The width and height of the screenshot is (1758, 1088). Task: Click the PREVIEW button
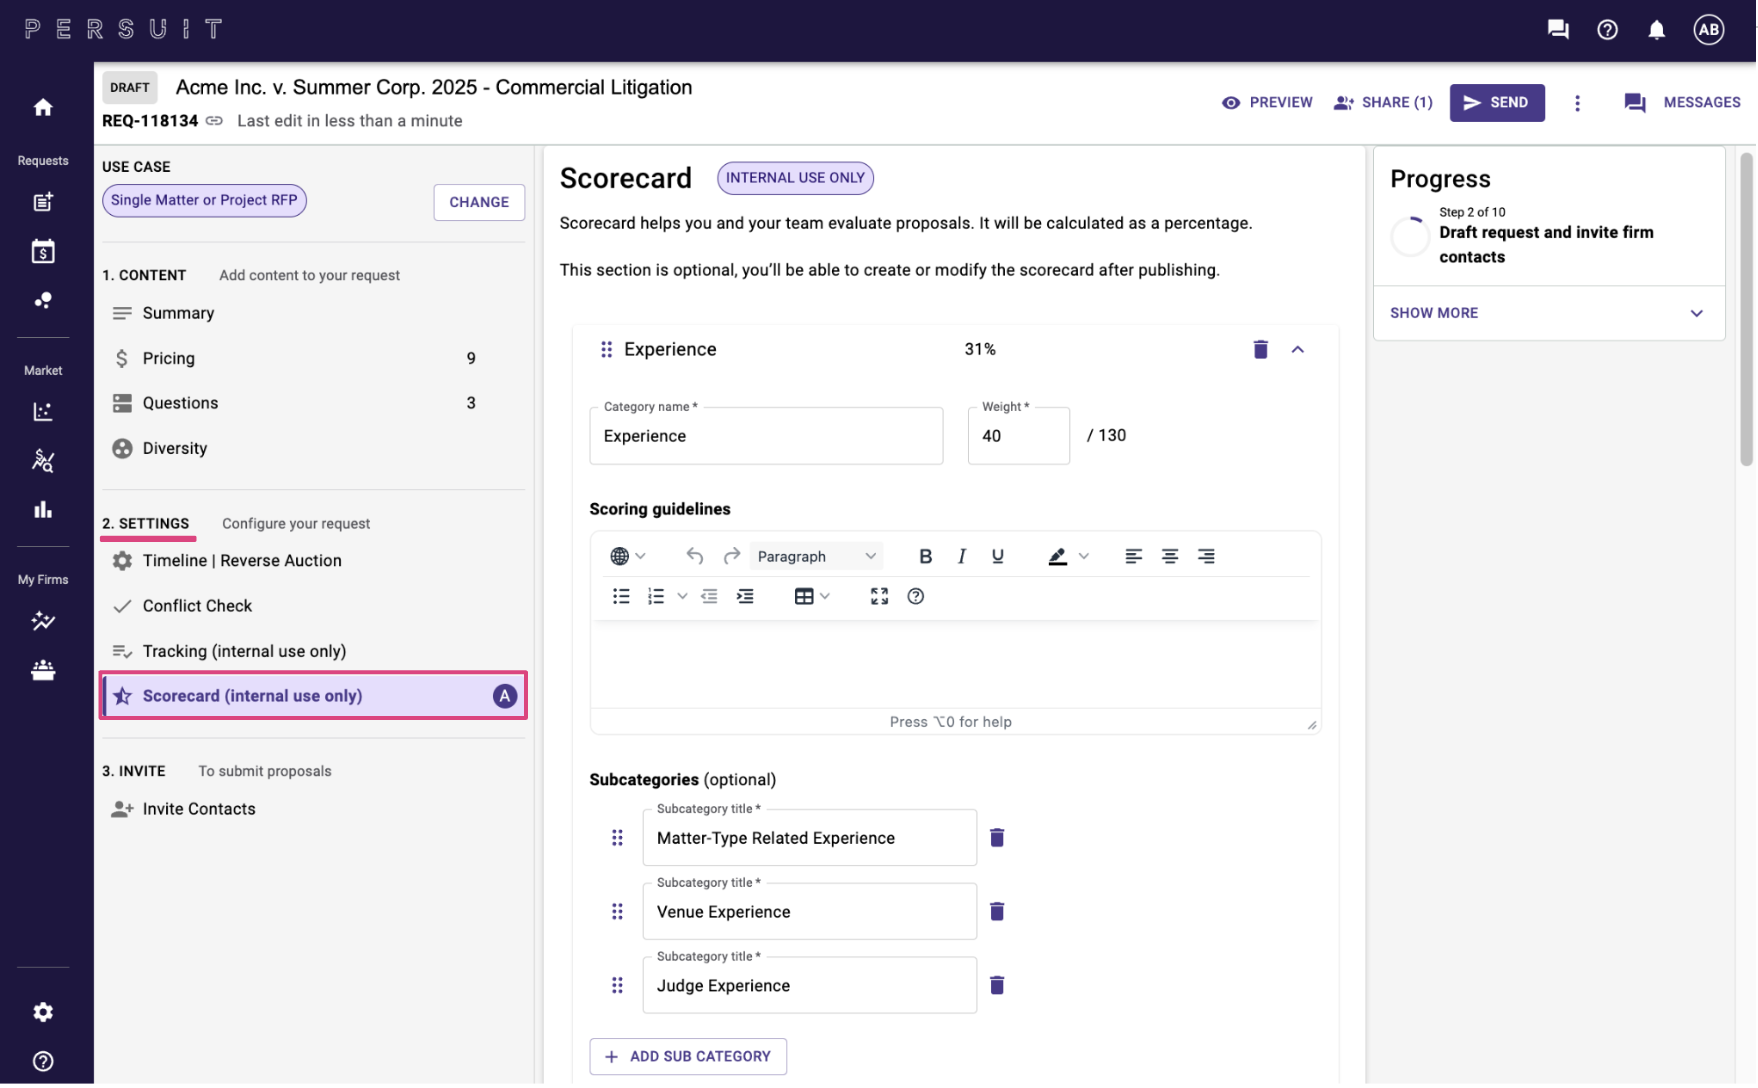click(x=1267, y=103)
